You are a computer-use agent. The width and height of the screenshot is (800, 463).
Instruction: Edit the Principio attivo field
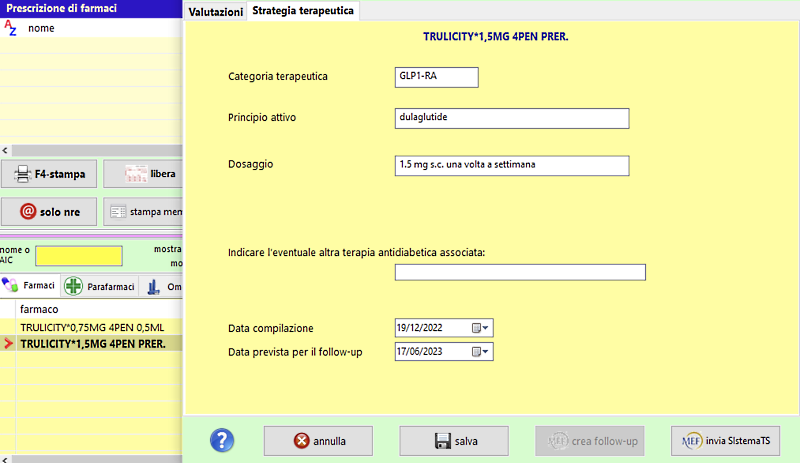tap(511, 118)
